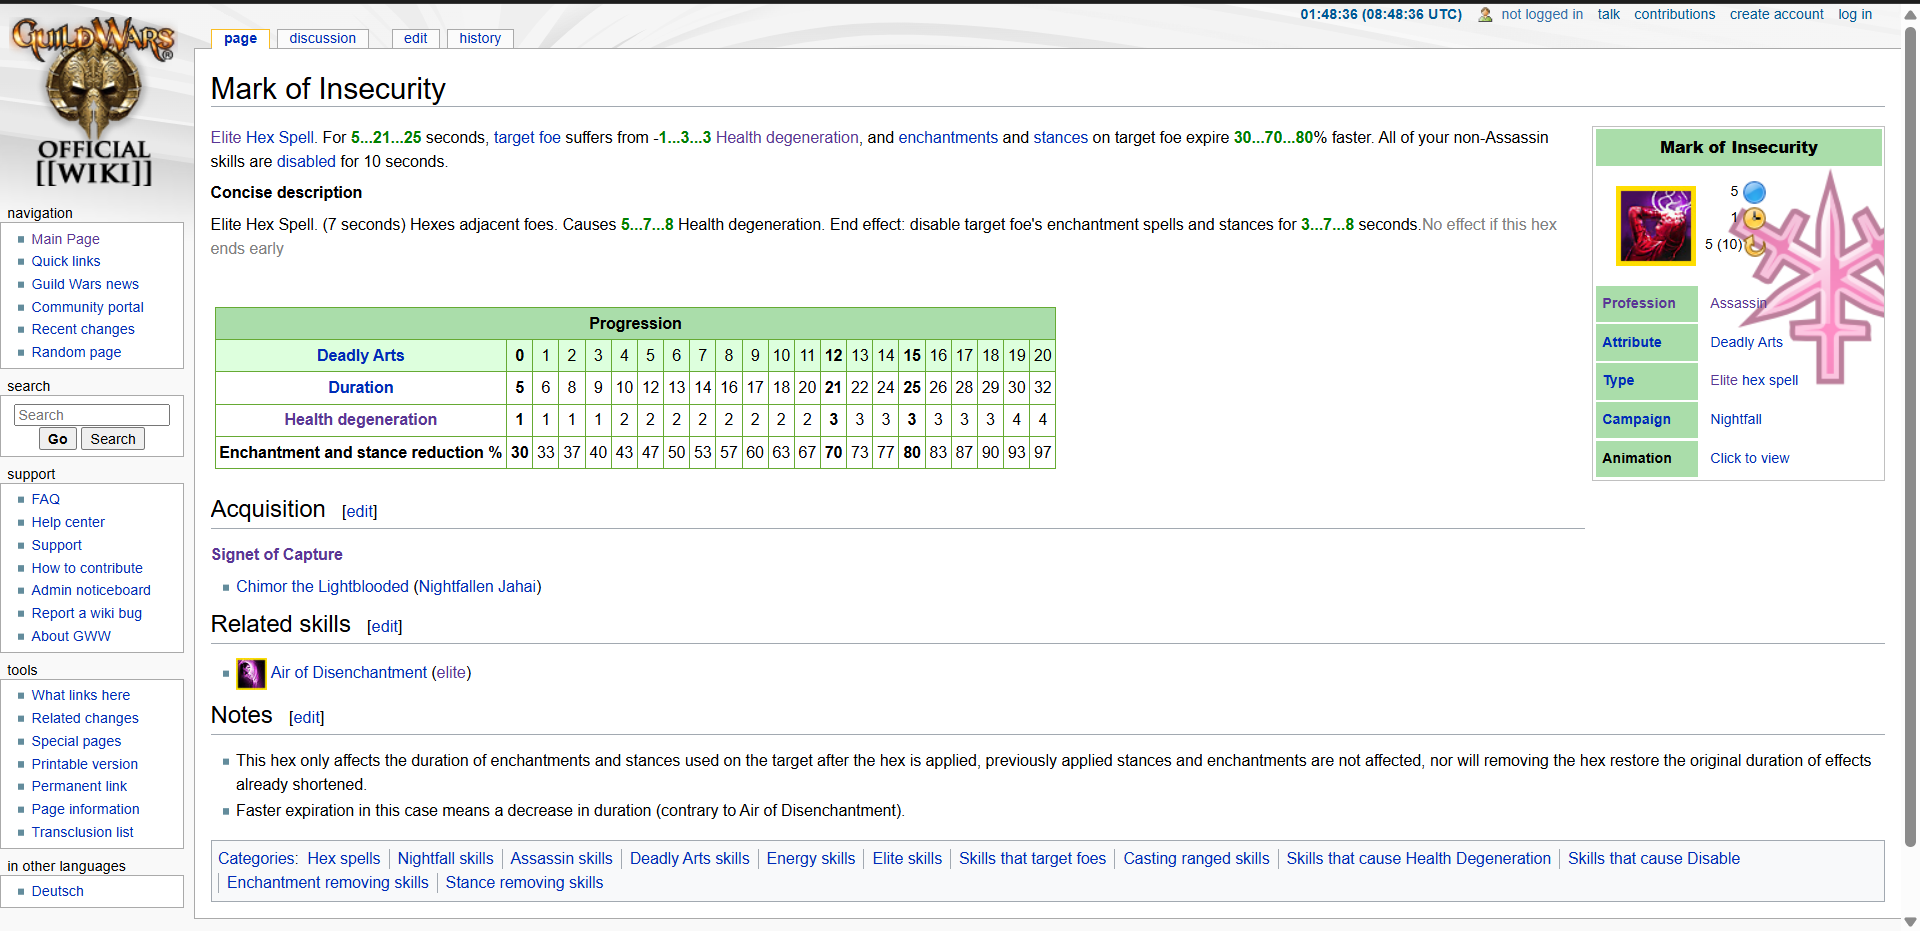This screenshot has height=931, width=1920.
Task: Edit the Notes section
Action: click(x=306, y=718)
